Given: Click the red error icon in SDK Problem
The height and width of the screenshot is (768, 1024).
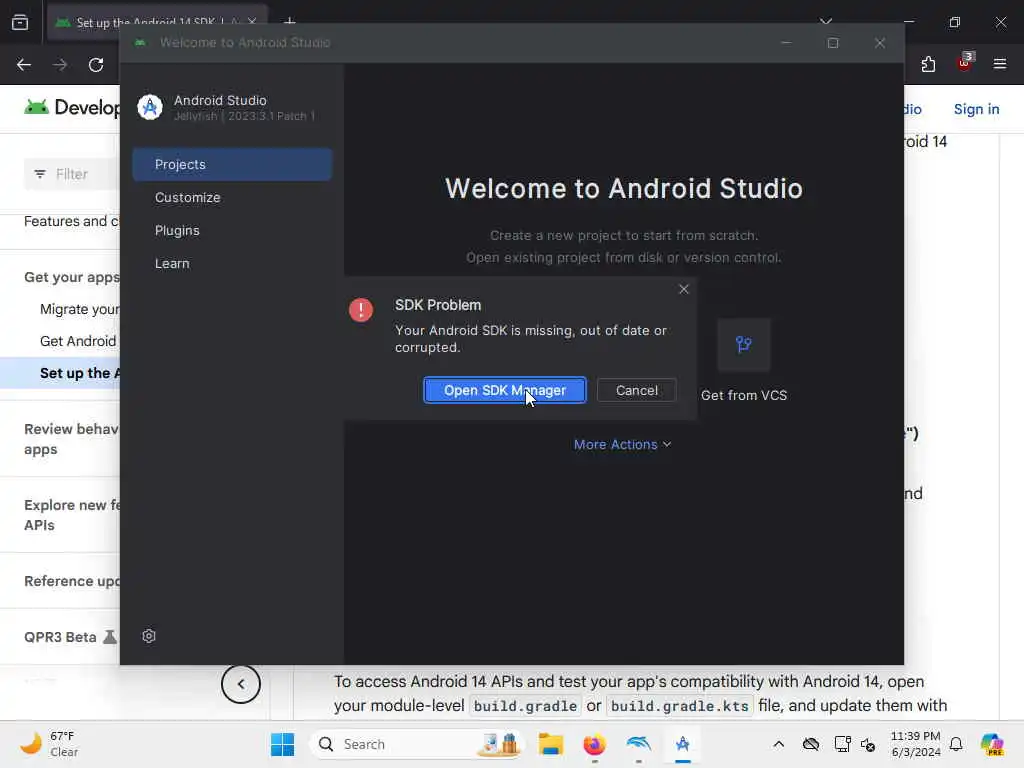Looking at the screenshot, I should tap(360, 310).
